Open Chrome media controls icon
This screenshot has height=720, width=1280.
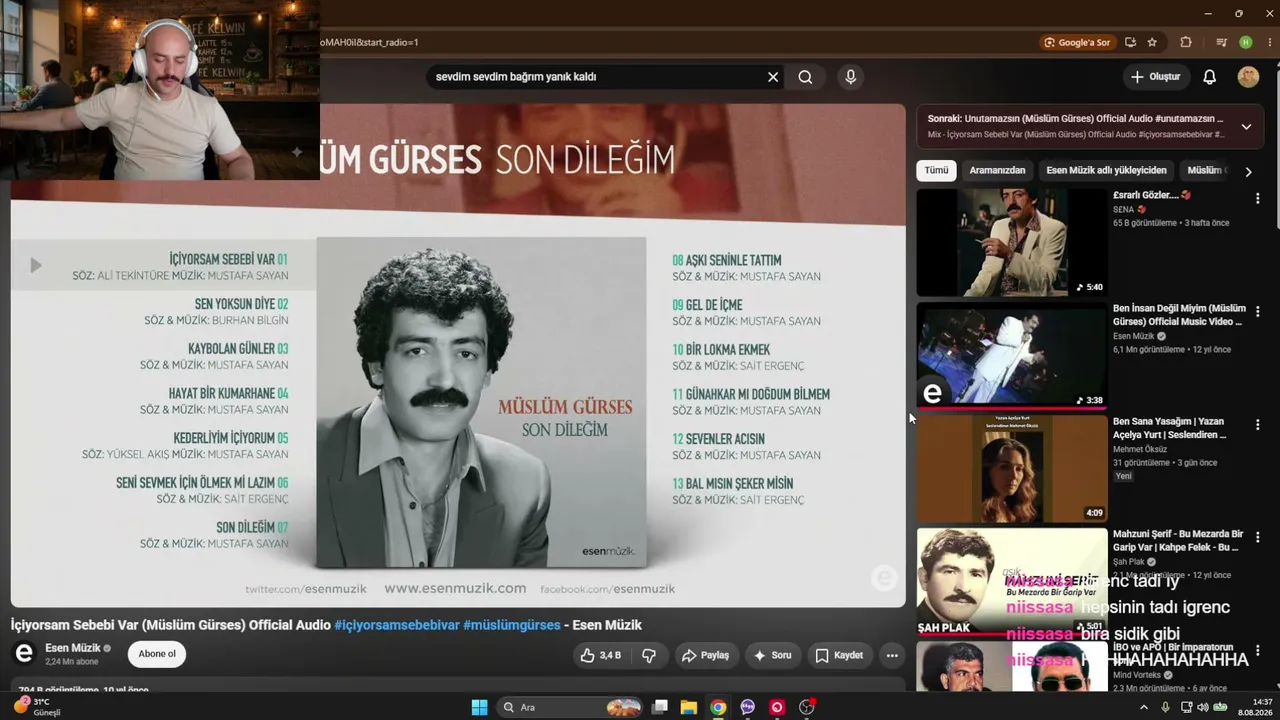tap(1221, 43)
